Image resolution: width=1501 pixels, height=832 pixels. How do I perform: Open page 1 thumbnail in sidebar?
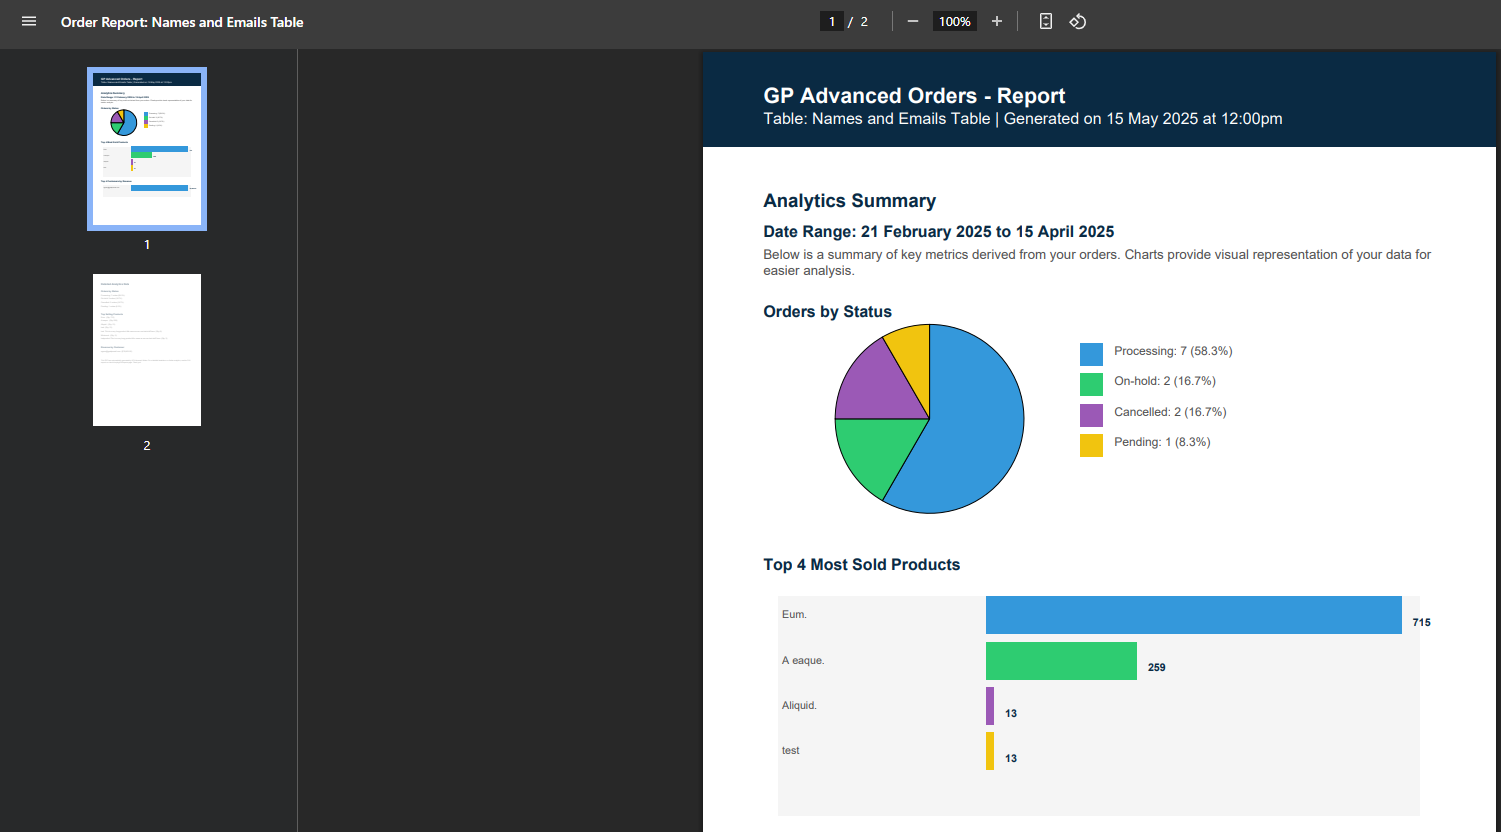147,149
